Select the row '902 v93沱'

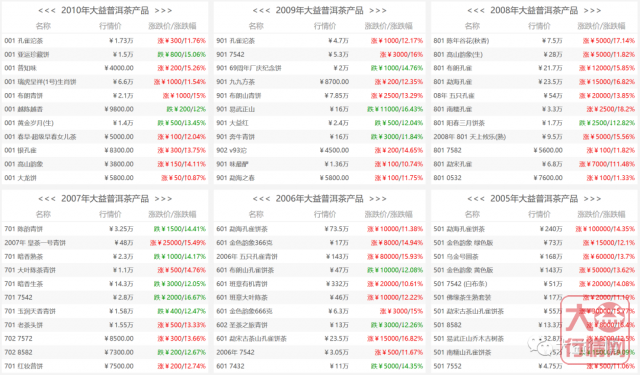click(320, 150)
